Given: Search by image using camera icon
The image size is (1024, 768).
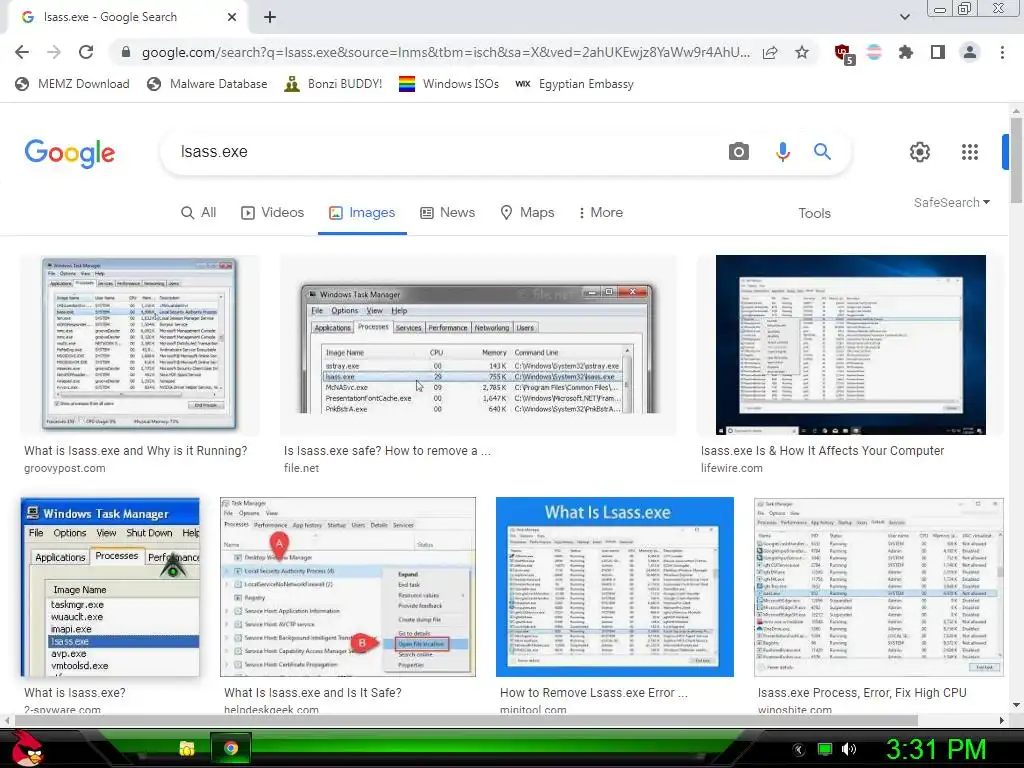Looking at the screenshot, I should click(739, 152).
